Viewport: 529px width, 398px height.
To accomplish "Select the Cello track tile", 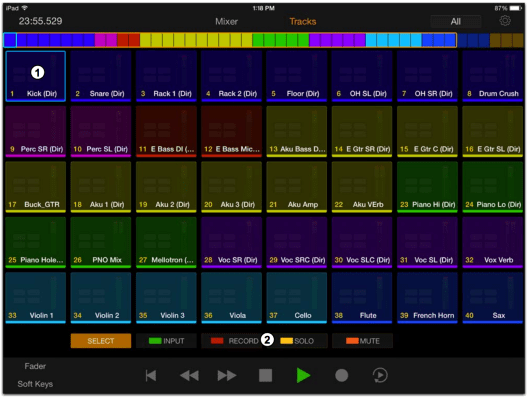I will [x=297, y=298].
